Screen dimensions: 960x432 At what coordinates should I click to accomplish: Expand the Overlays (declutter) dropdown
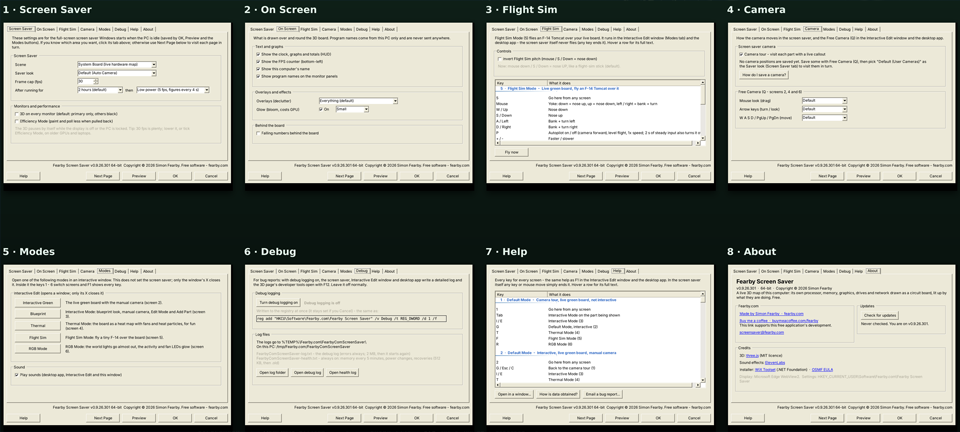358,100
